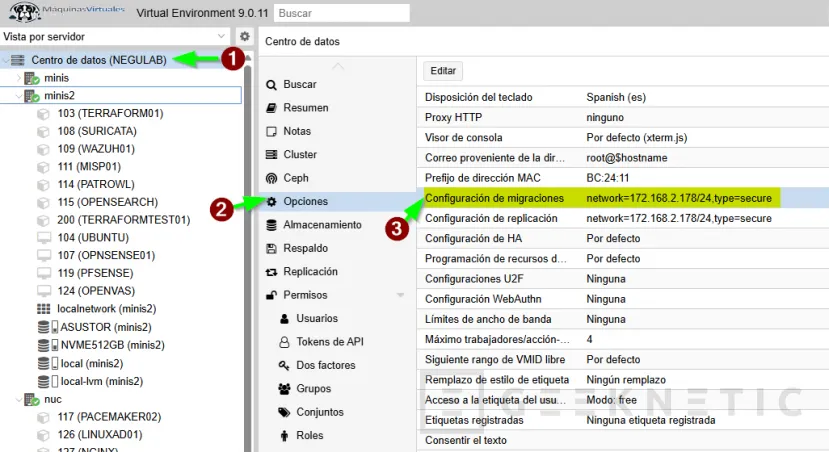Select the Configuración de HA row
Image resolution: width=829 pixels, height=452 pixels.
[x=623, y=238]
